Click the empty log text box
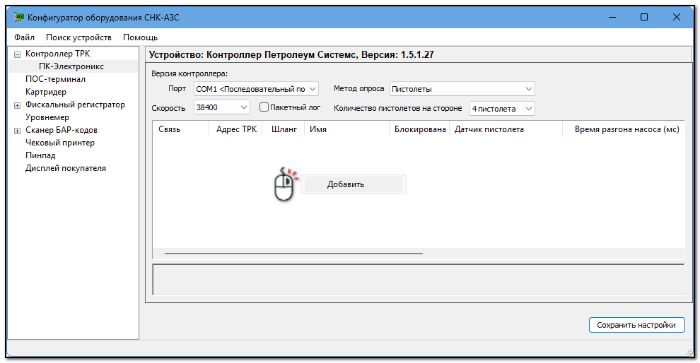Image resolution: width=700 pixels, height=363 pixels. [418, 280]
